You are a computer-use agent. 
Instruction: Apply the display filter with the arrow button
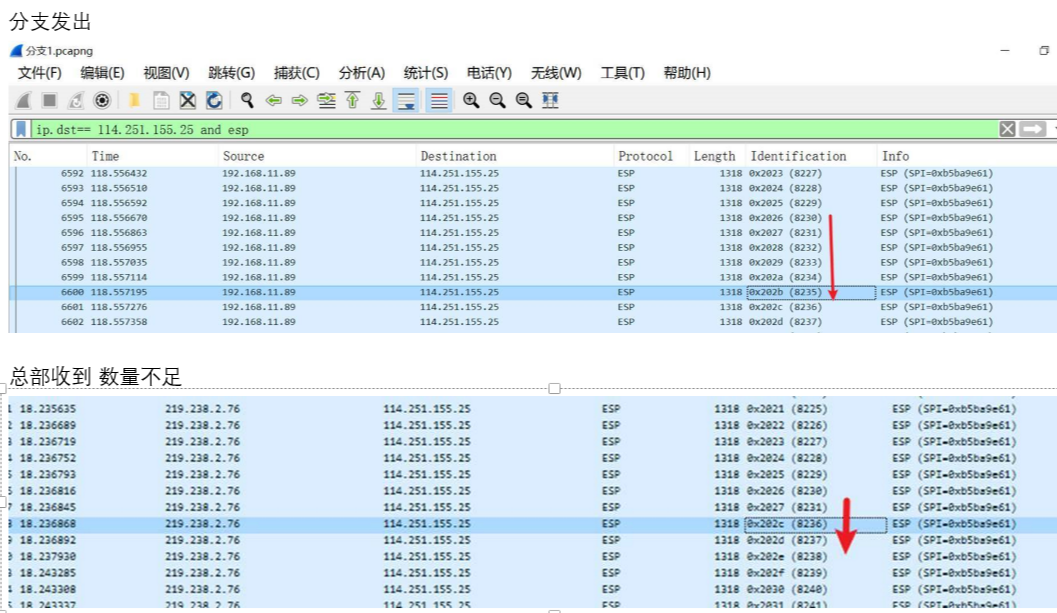point(1032,129)
